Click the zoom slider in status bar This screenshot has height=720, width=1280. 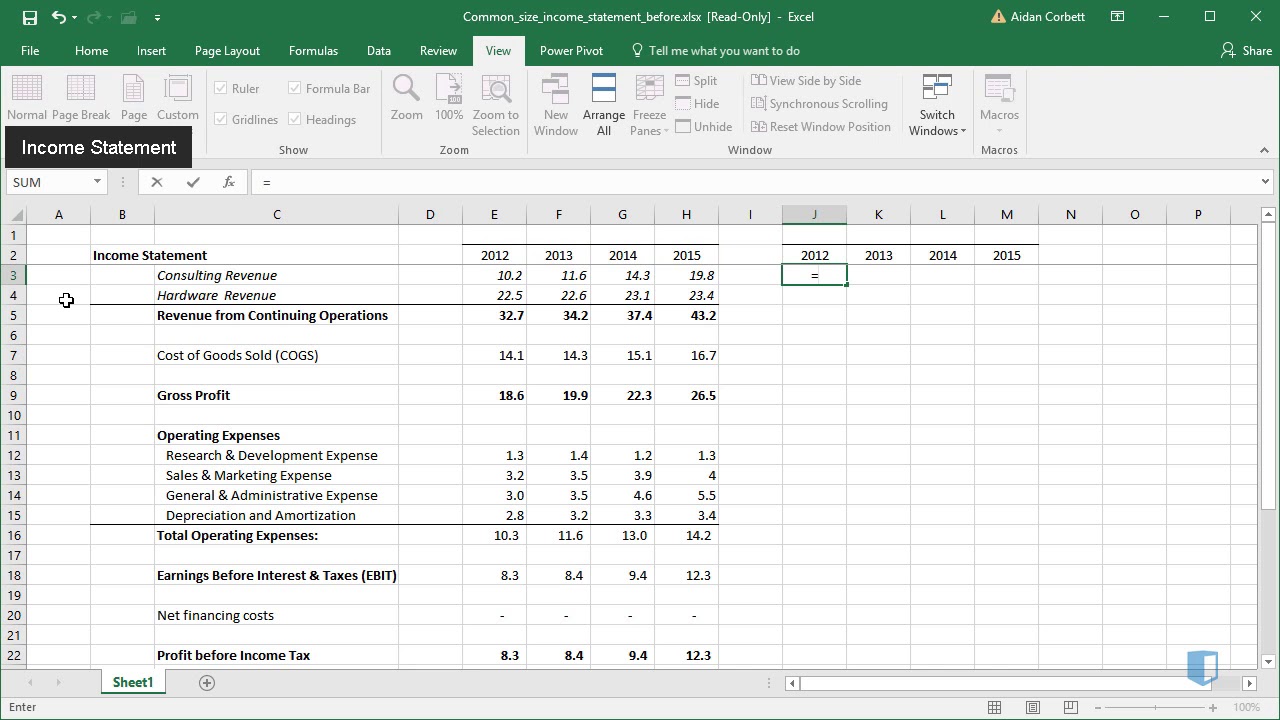1155,707
